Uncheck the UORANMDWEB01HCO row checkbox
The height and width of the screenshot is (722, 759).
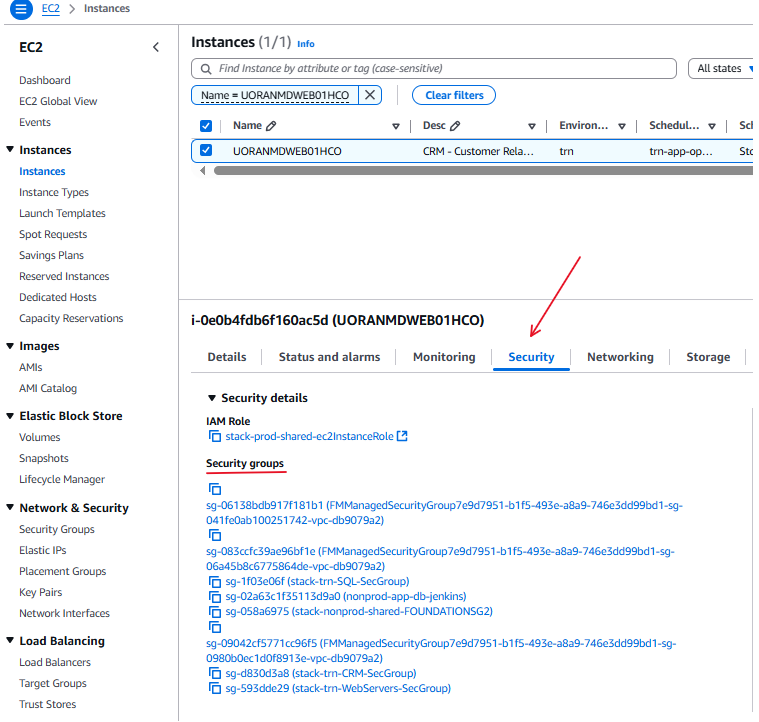(206, 150)
